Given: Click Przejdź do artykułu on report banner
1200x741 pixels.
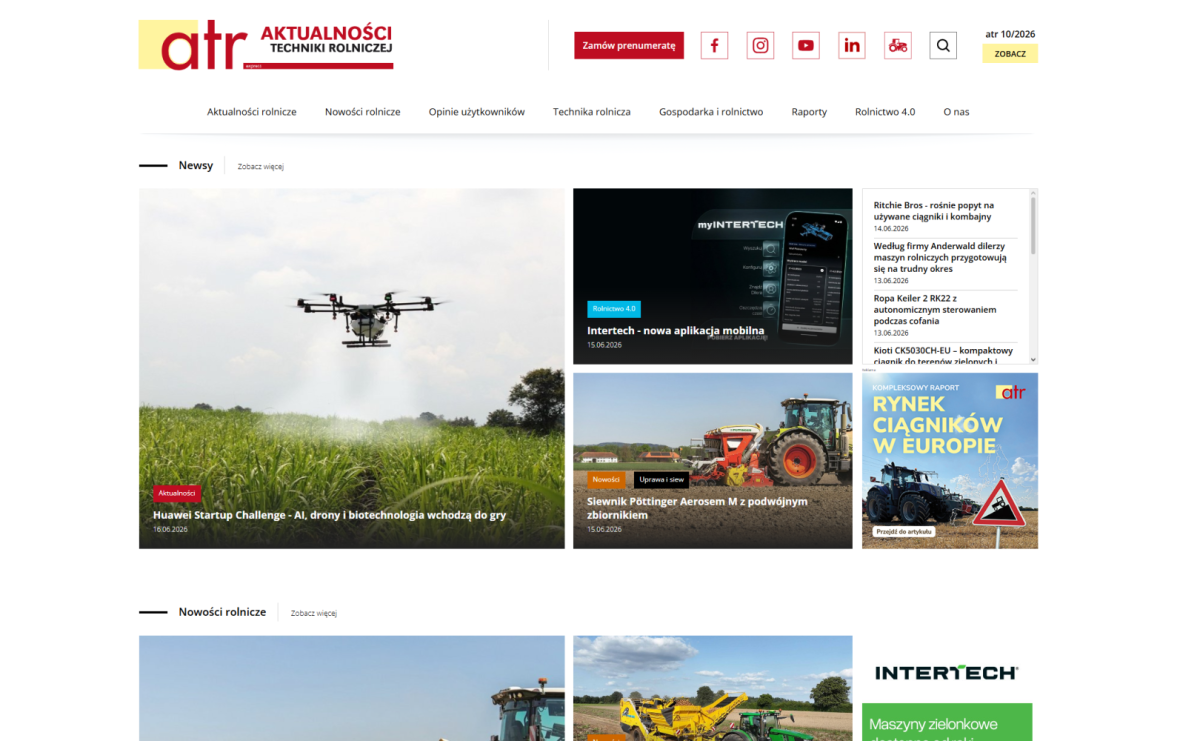Looking at the screenshot, I should click(904, 532).
